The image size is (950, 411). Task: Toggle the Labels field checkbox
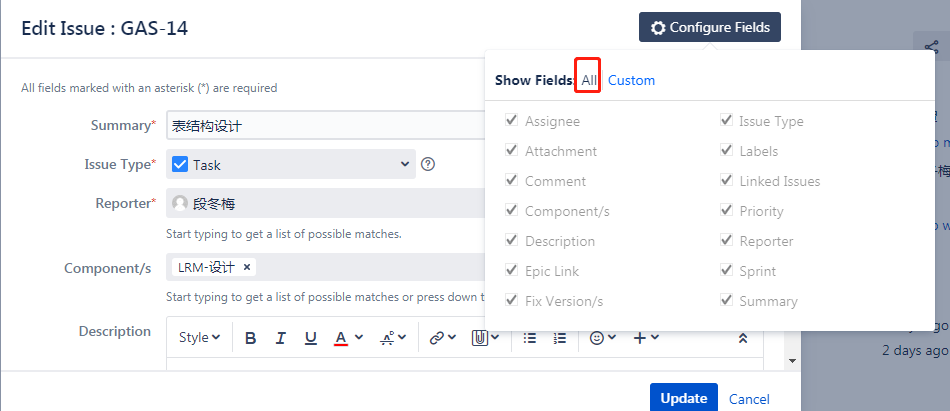726,151
